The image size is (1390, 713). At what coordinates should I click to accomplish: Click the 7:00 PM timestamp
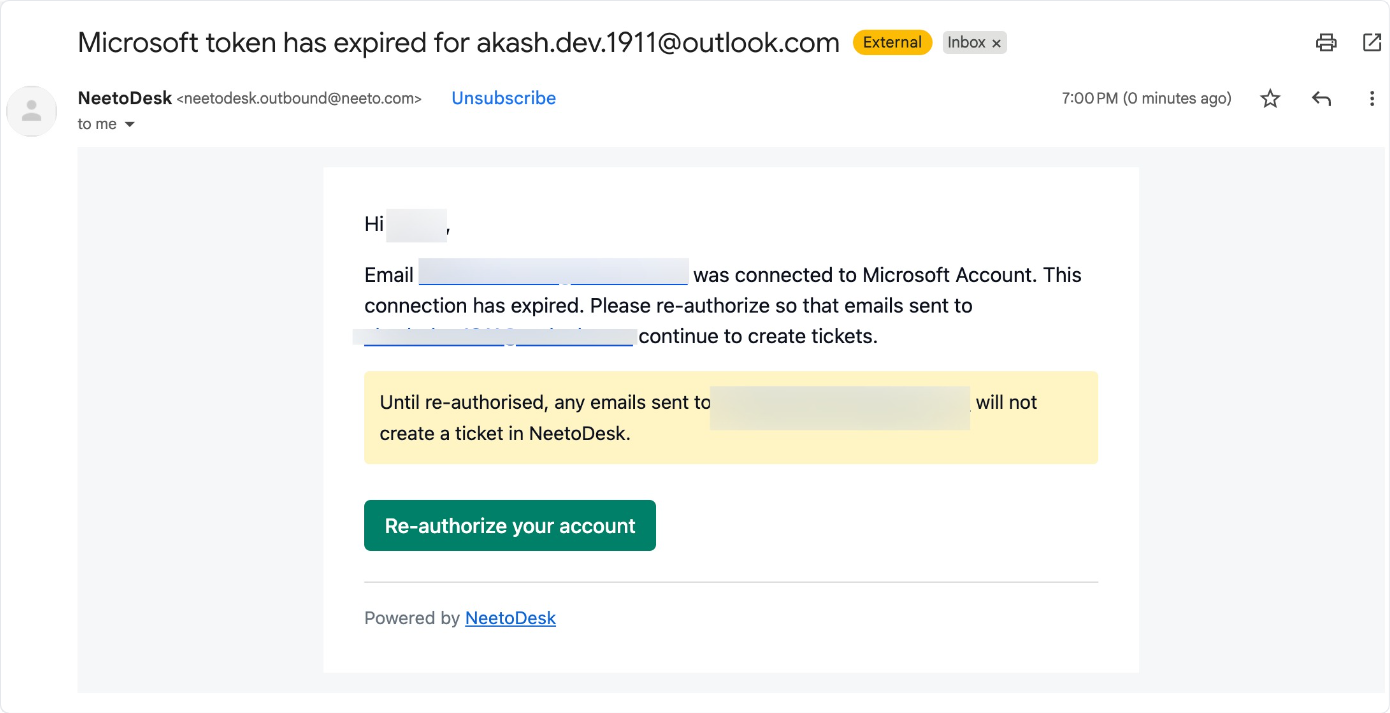pyautogui.click(x=1146, y=98)
